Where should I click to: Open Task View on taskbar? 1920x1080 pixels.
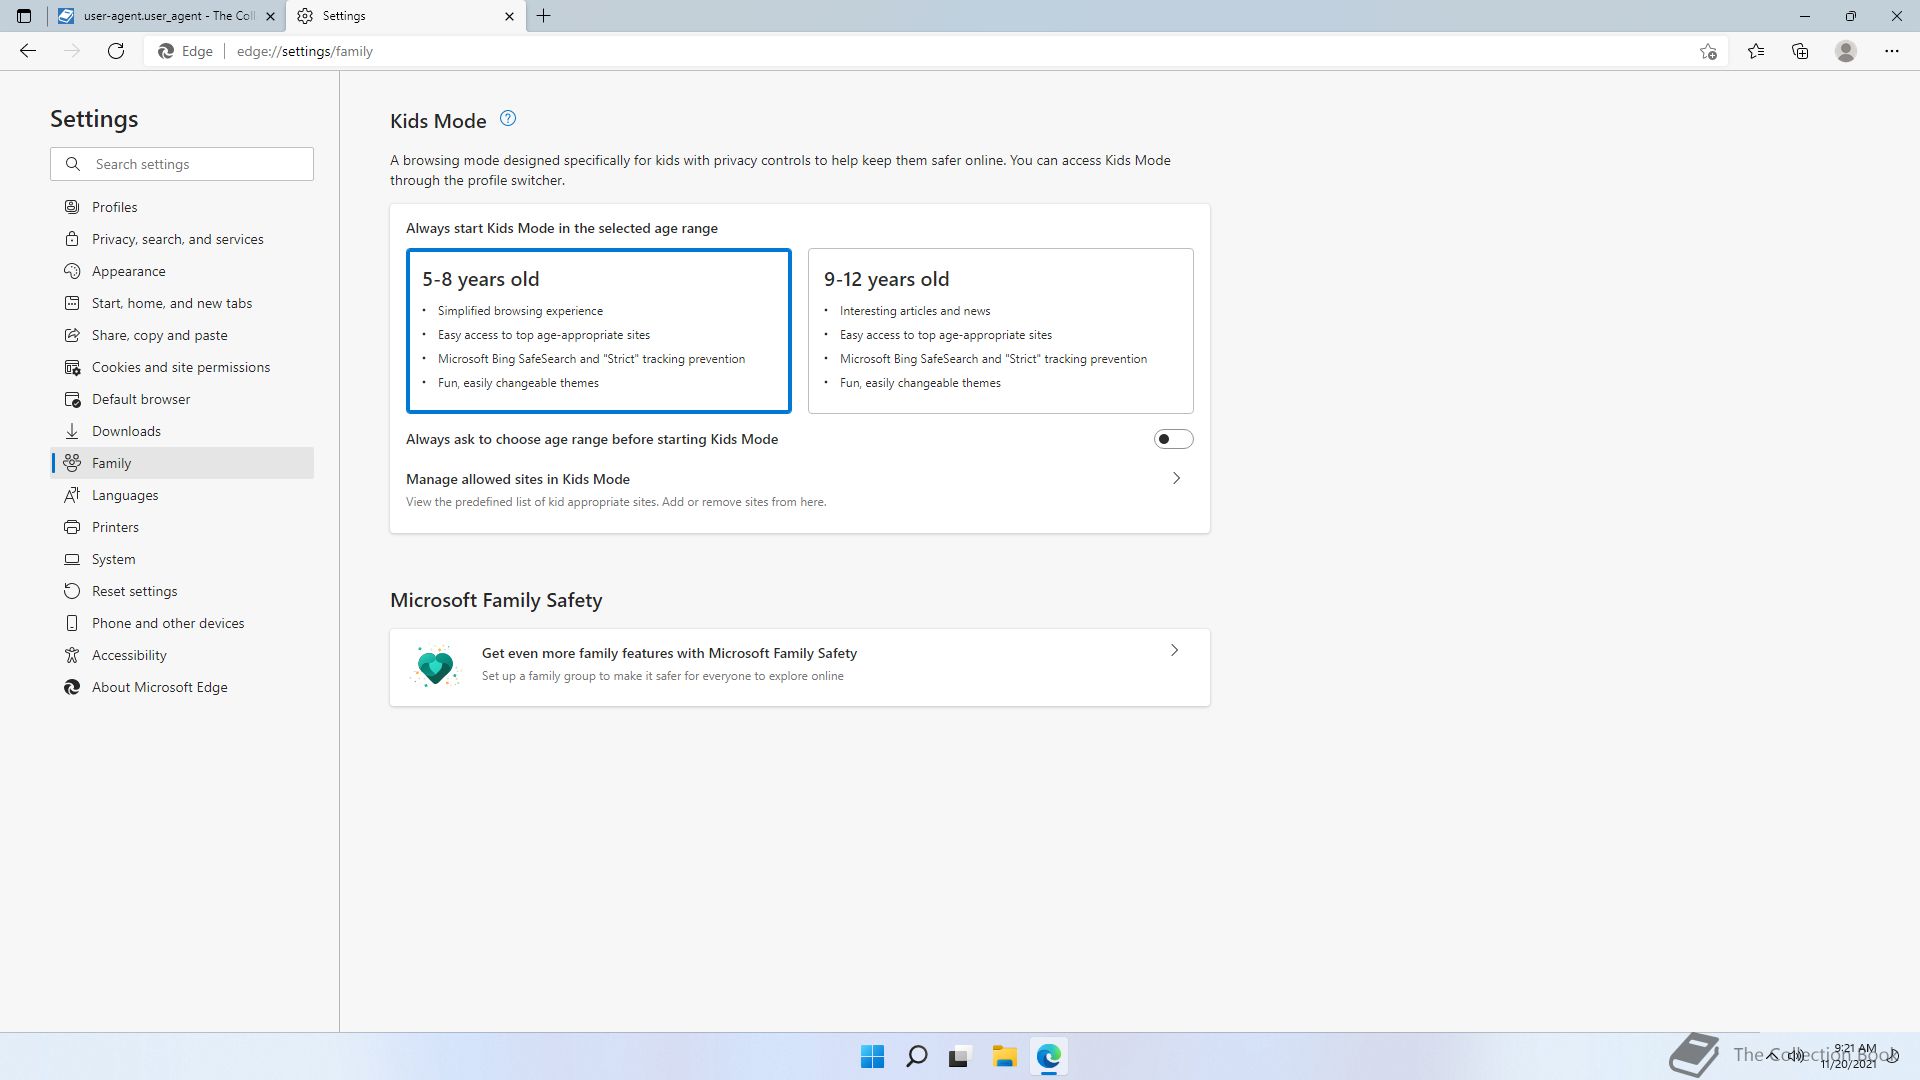tap(960, 1056)
